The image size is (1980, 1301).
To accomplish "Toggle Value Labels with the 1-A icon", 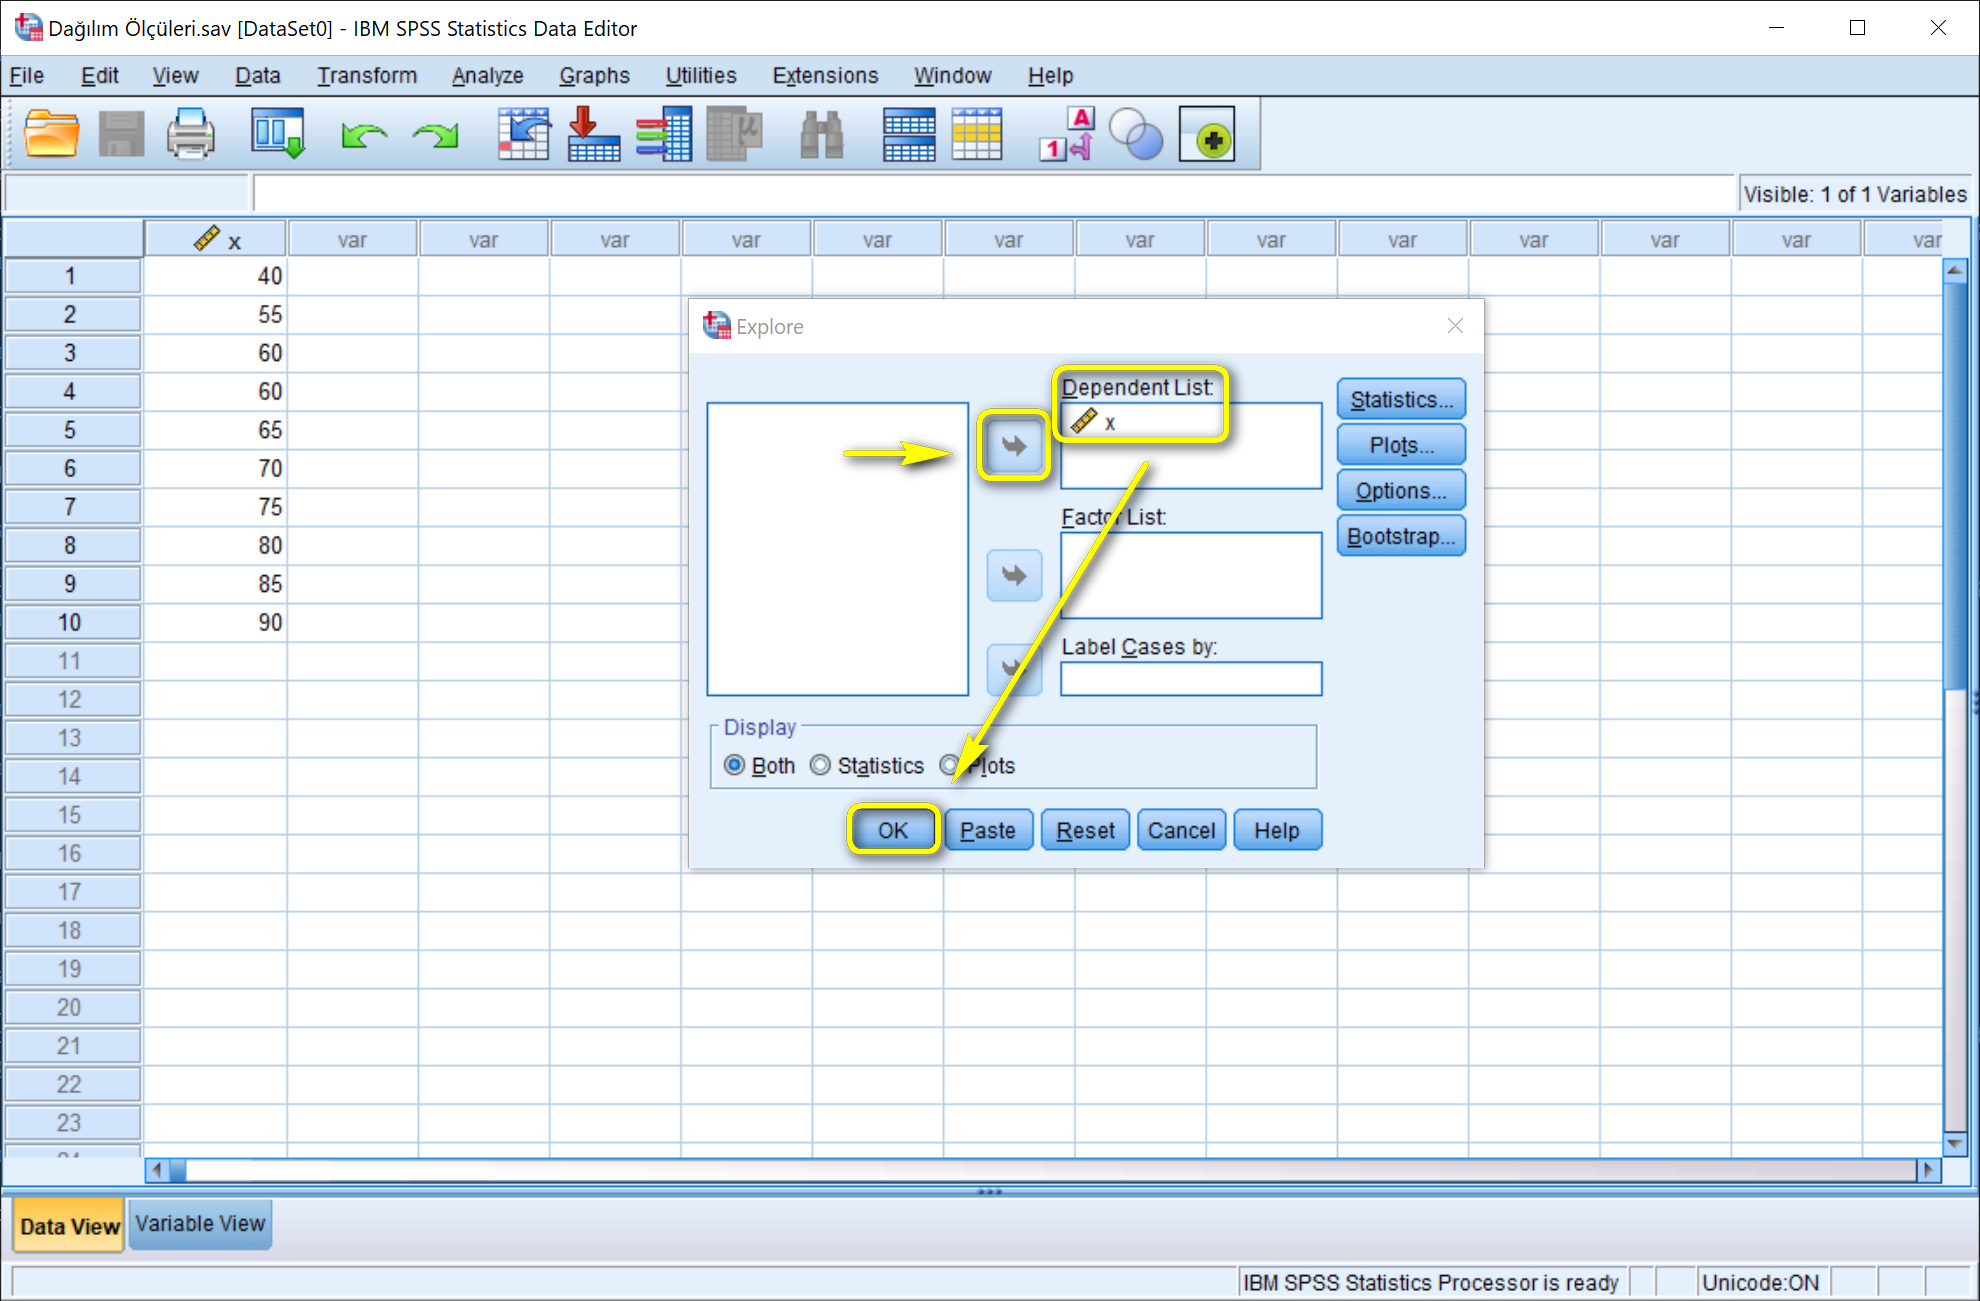I will [x=1064, y=133].
